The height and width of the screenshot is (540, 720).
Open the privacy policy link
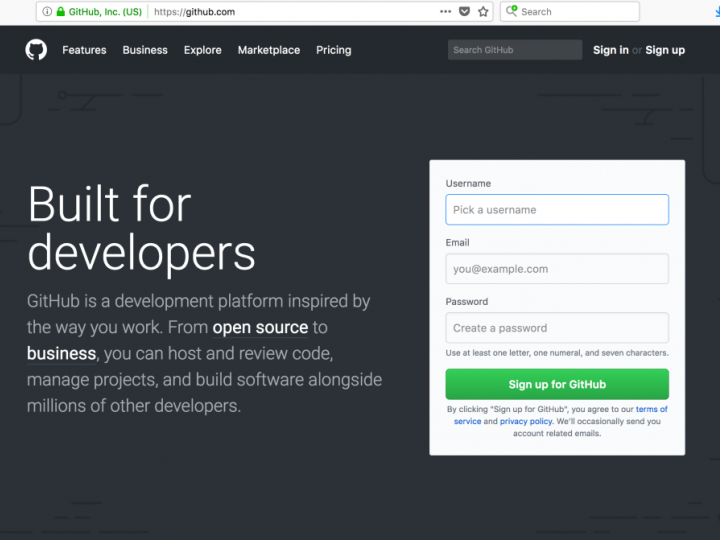click(x=526, y=421)
